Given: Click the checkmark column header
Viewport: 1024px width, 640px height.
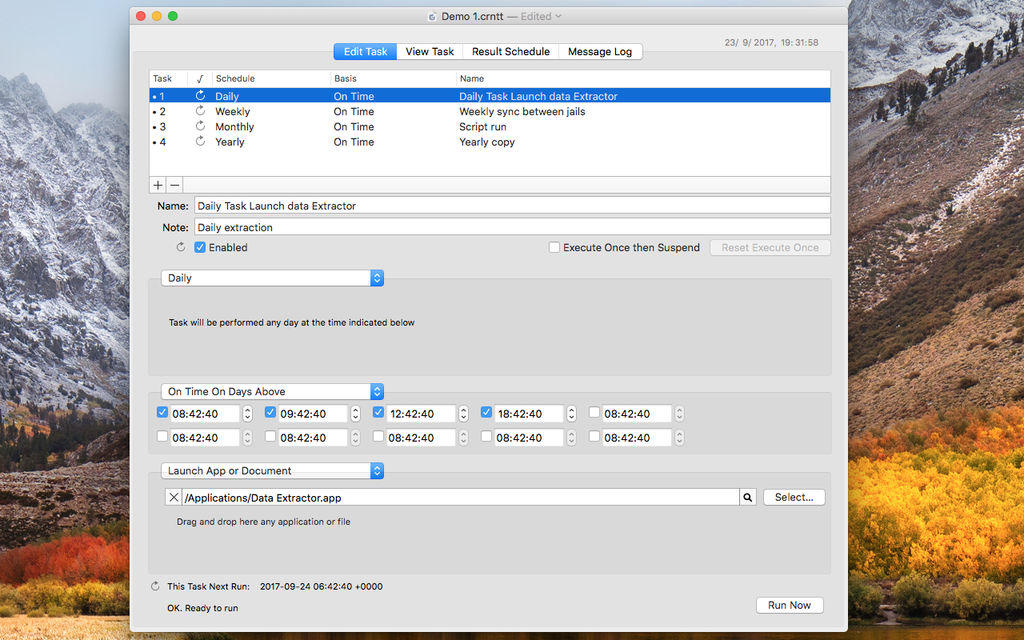Looking at the screenshot, I should pyautogui.click(x=200, y=78).
